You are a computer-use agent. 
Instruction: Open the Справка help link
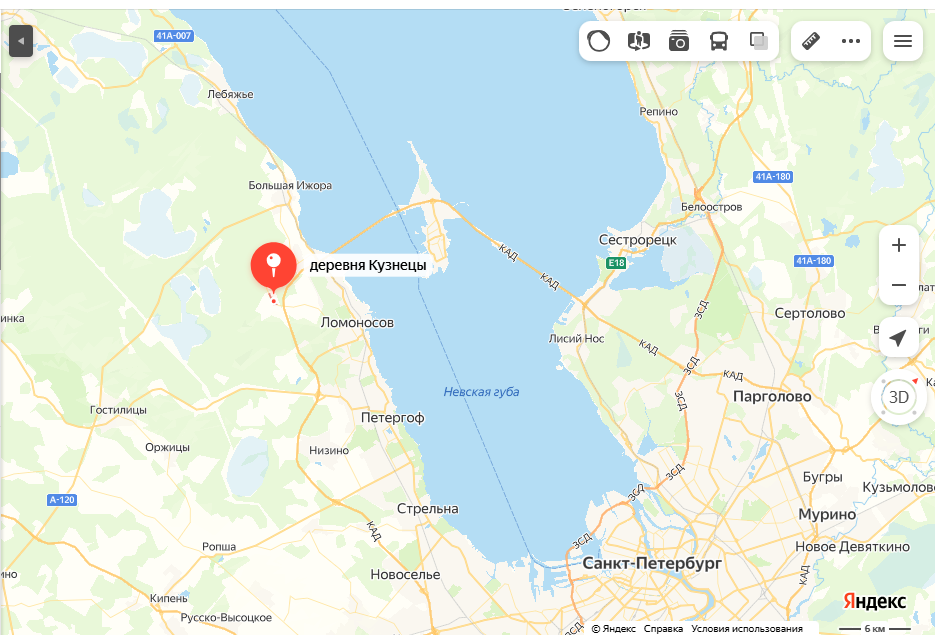click(x=663, y=628)
